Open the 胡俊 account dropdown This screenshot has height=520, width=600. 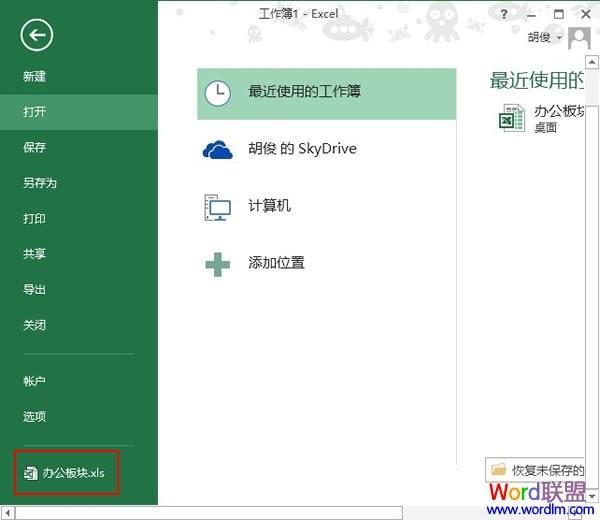point(545,37)
